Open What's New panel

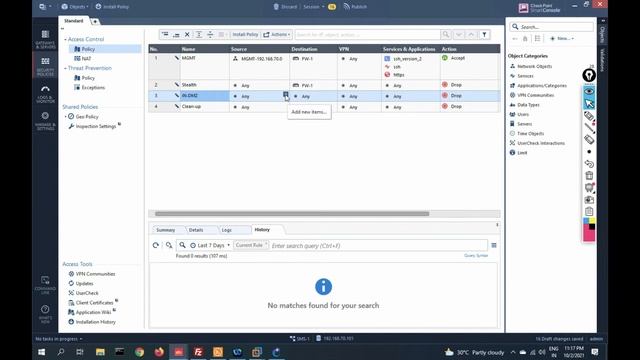click(x=45, y=314)
